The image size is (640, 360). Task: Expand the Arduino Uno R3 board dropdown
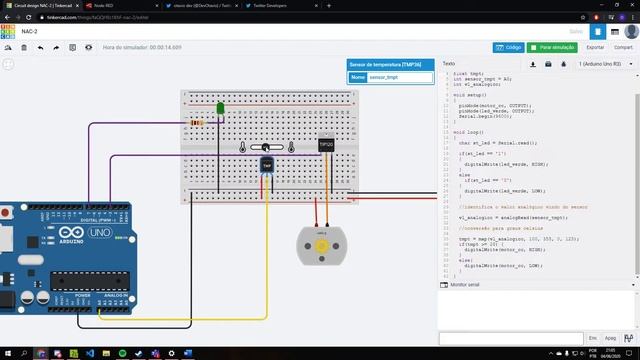[x=606, y=64]
